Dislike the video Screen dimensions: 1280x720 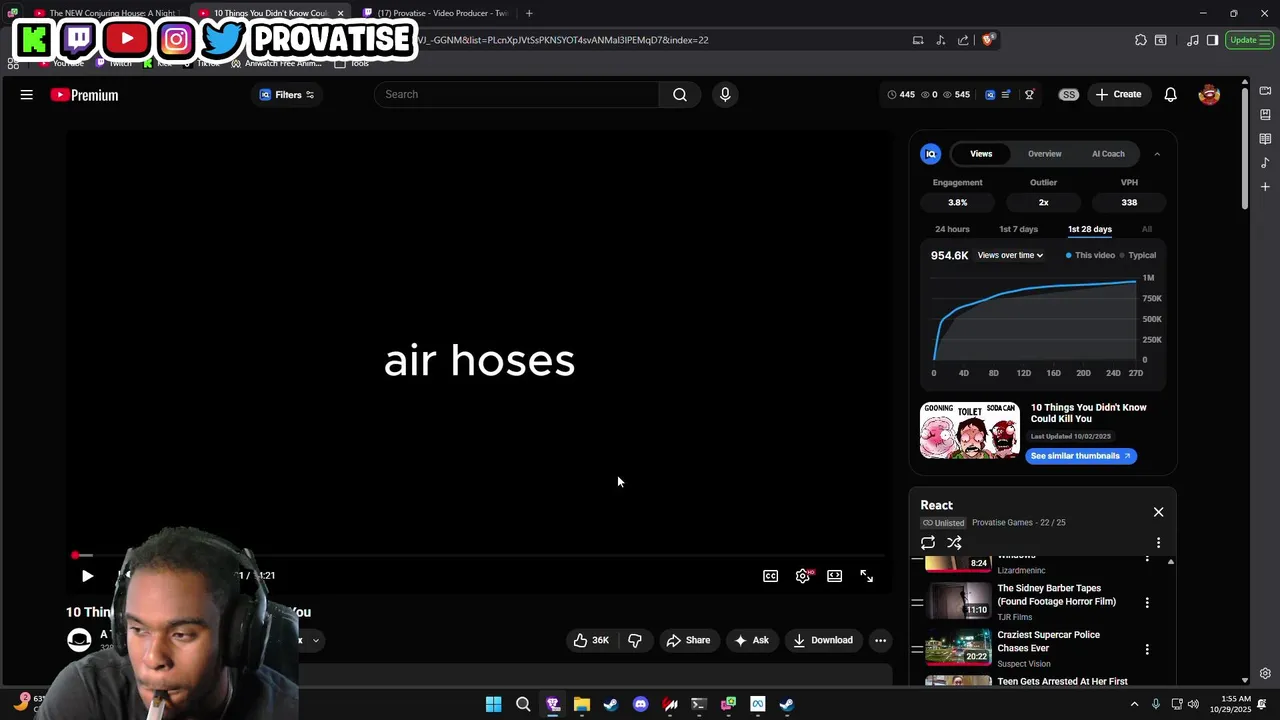click(634, 640)
